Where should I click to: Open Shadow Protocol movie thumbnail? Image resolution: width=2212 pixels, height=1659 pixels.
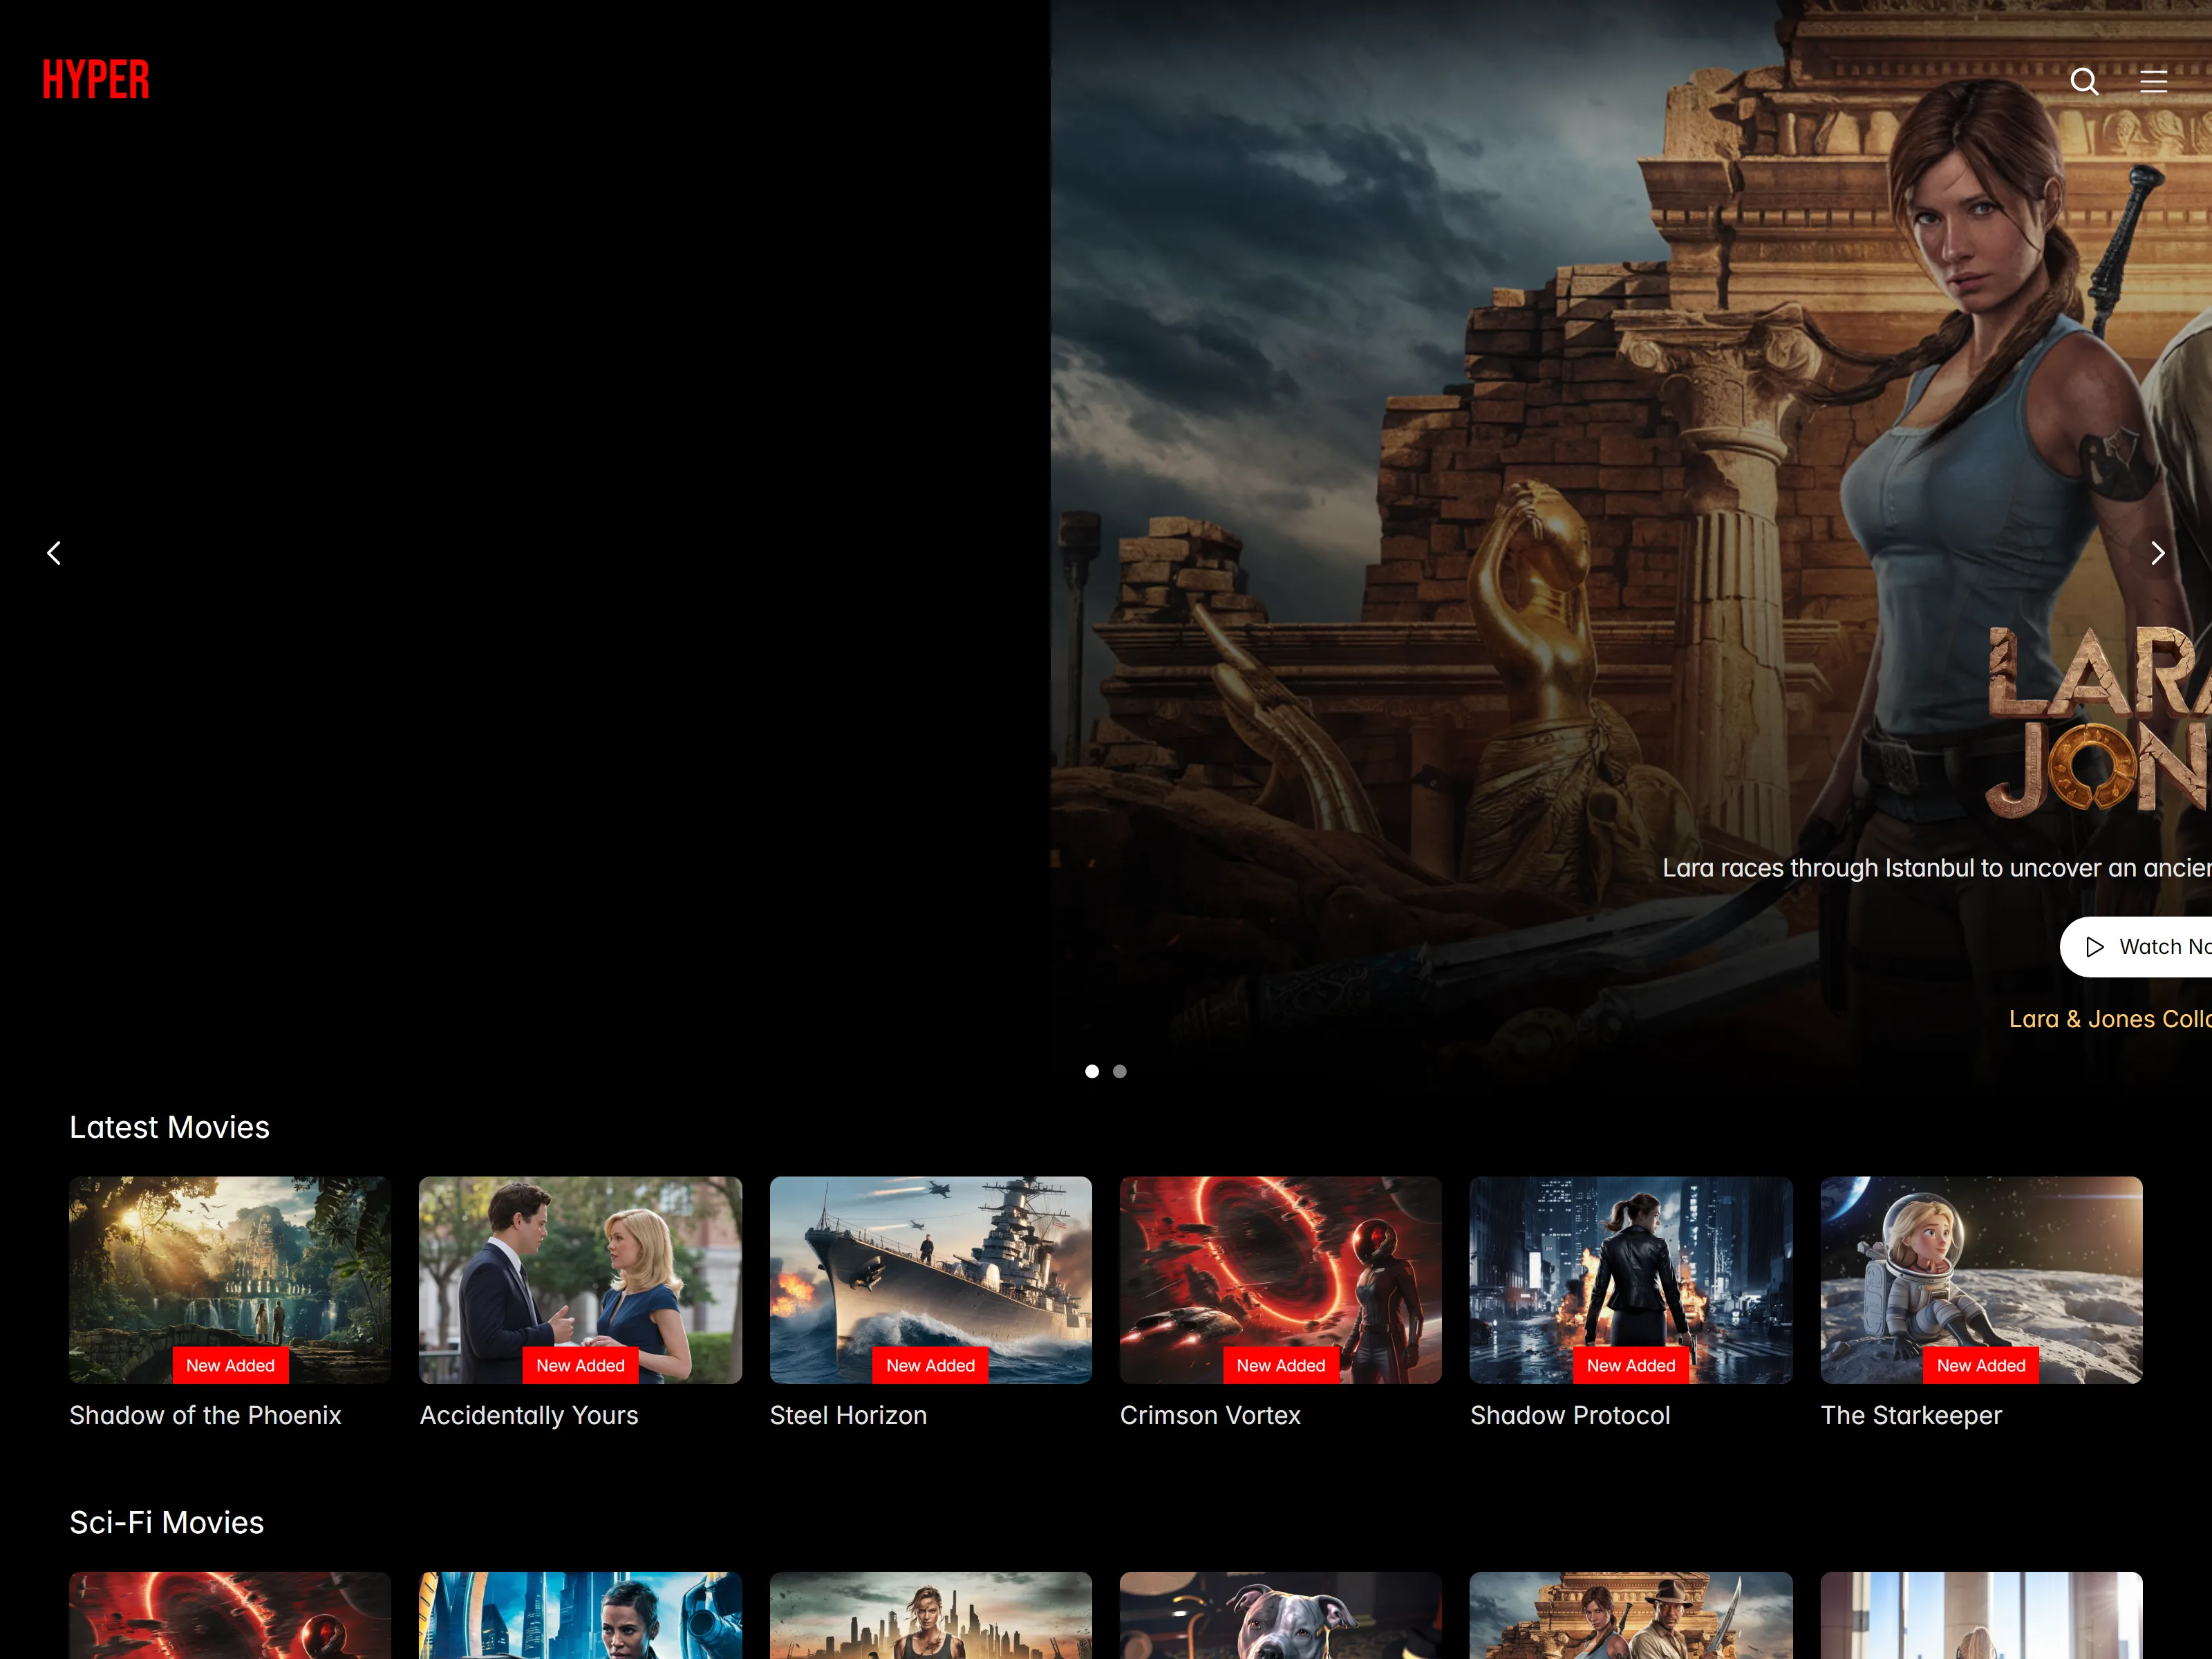point(1631,1280)
